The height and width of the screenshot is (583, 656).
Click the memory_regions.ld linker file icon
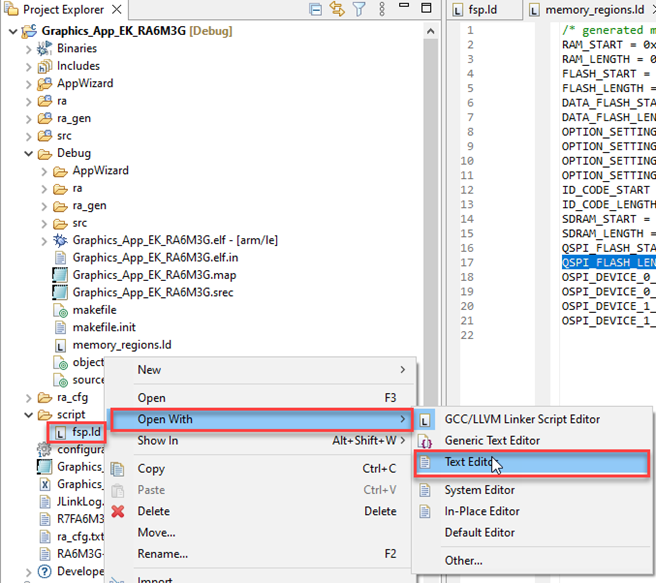60,345
